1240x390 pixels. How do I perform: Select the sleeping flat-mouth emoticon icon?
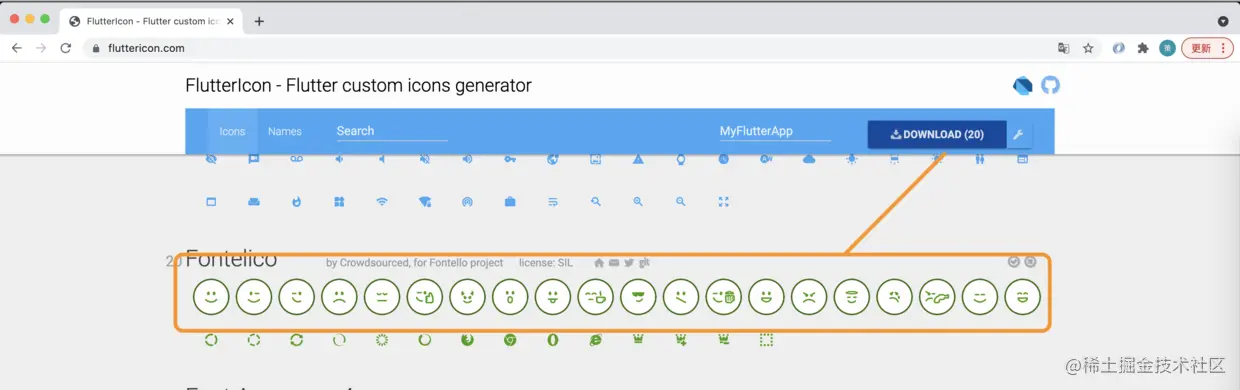(x=382, y=297)
